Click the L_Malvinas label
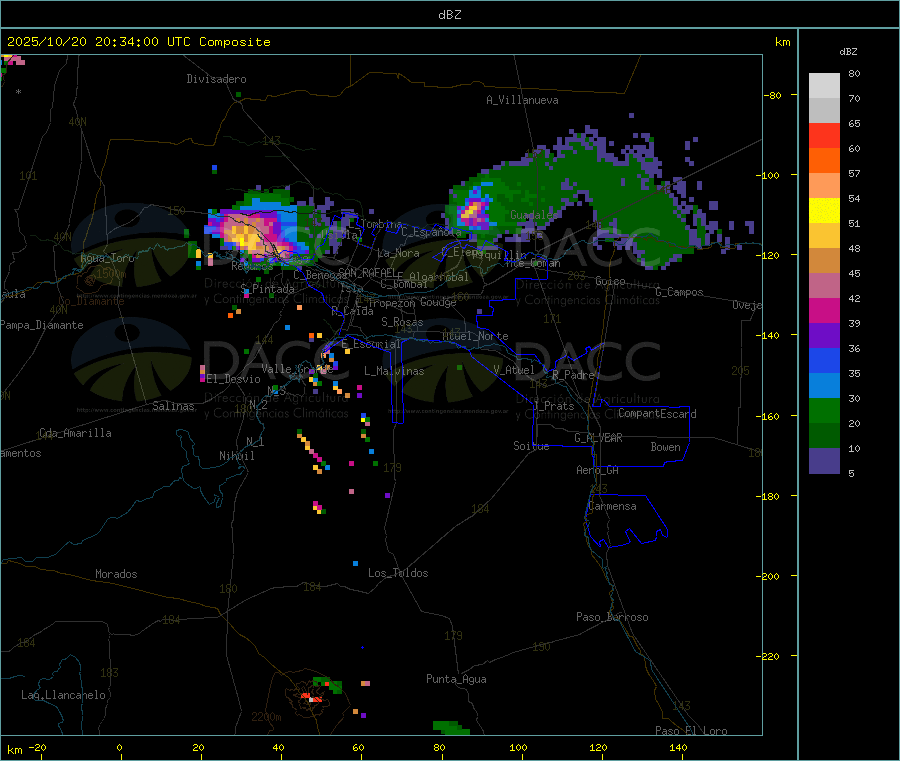The width and height of the screenshot is (900, 761). click(394, 372)
